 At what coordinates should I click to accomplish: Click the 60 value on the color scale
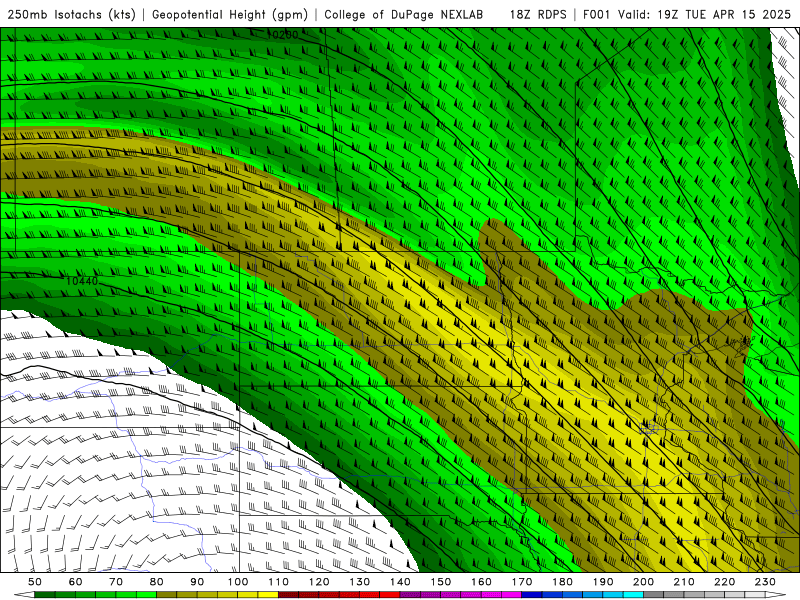(76, 582)
